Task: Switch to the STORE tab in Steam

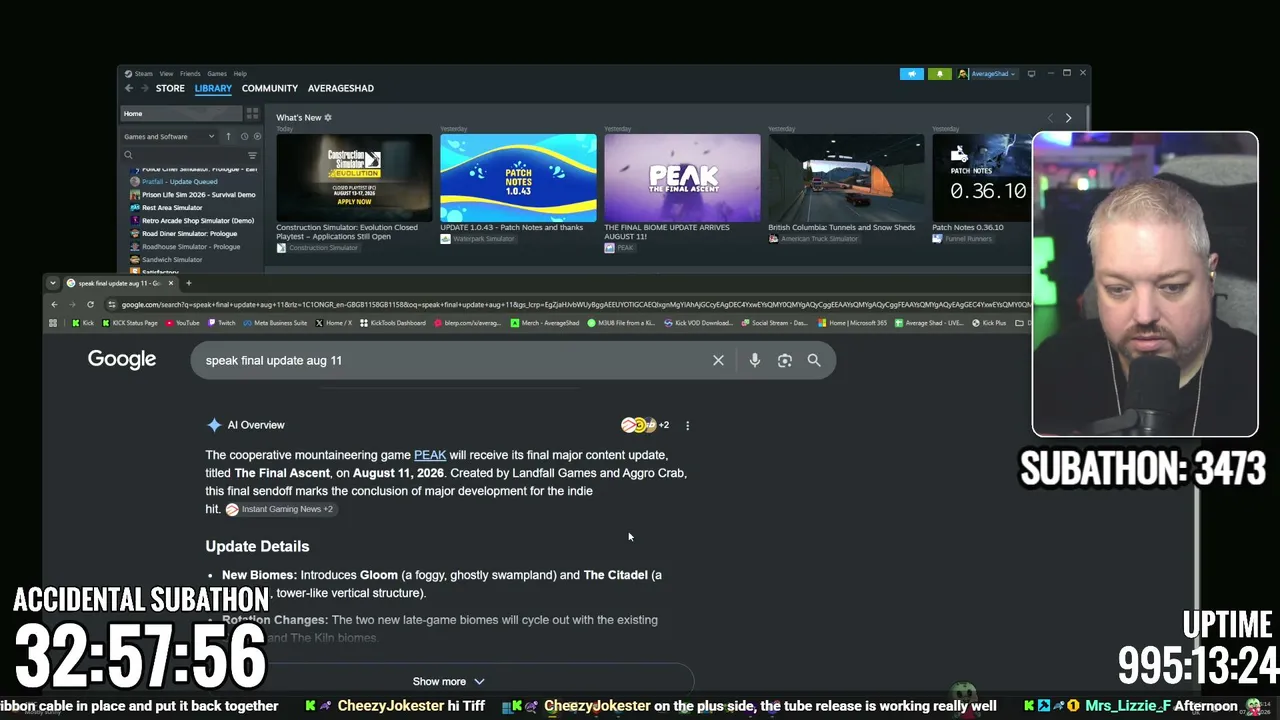Action: (170, 88)
